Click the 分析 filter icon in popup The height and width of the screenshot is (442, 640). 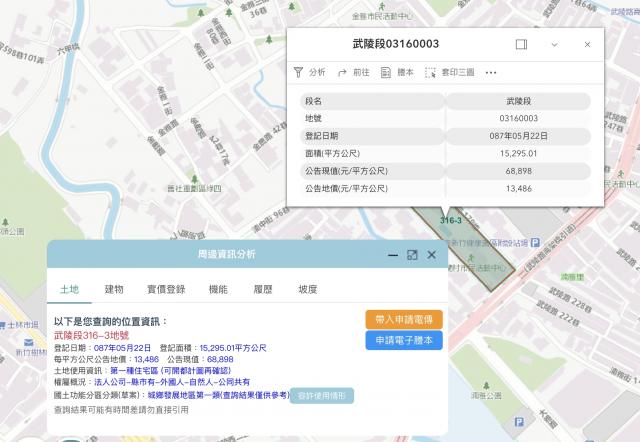click(298, 72)
